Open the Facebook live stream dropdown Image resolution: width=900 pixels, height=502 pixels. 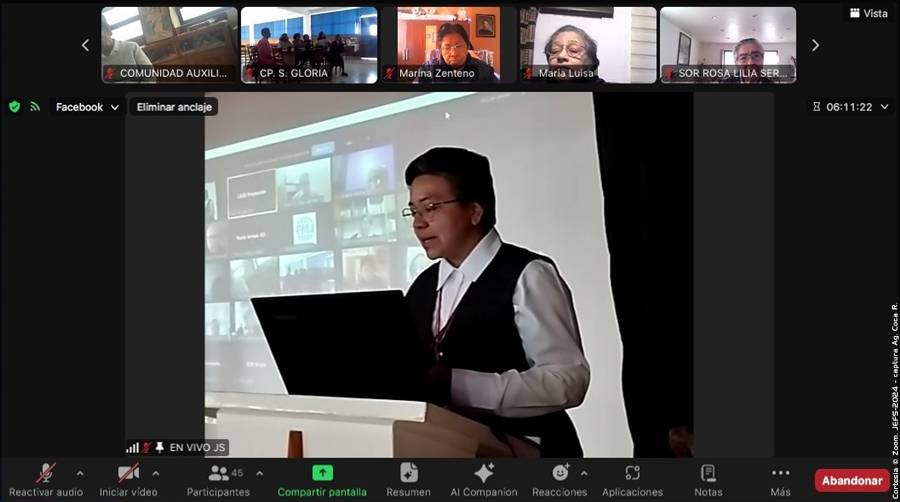pyautogui.click(x=87, y=107)
